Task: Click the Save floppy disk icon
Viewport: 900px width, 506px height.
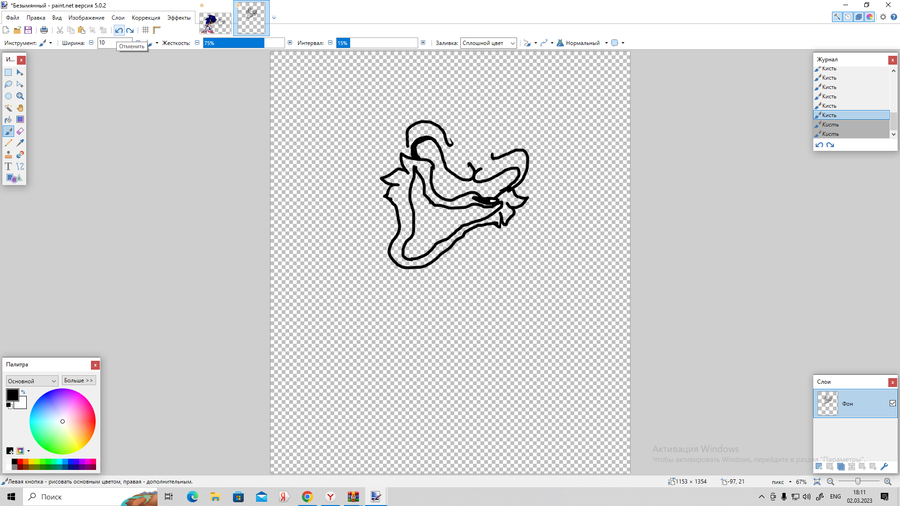Action: pos(28,30)
